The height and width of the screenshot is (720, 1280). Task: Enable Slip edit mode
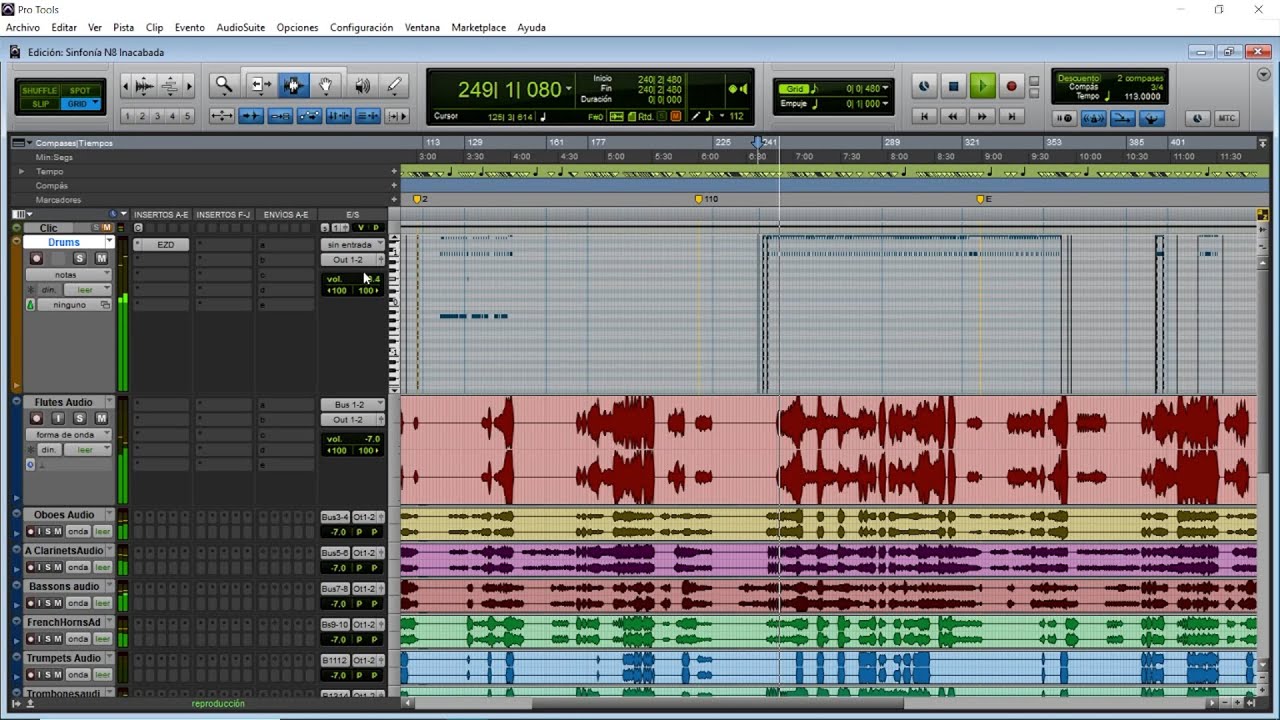click(x=40, y=104)
